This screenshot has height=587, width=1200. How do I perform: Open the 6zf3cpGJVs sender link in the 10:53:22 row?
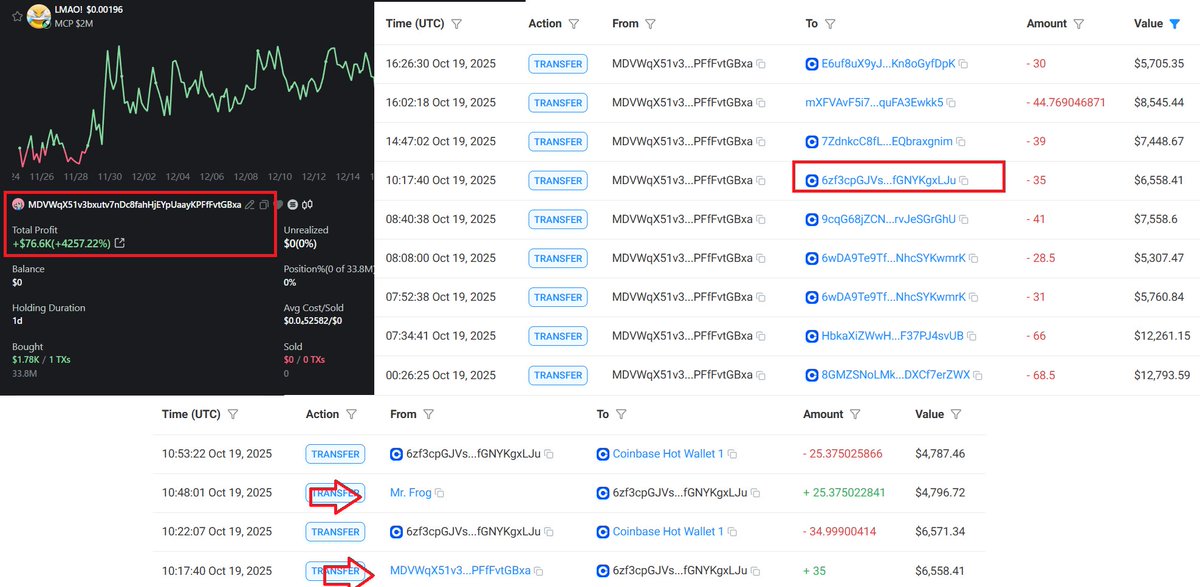pyautogui.click(x=474, y=454)
